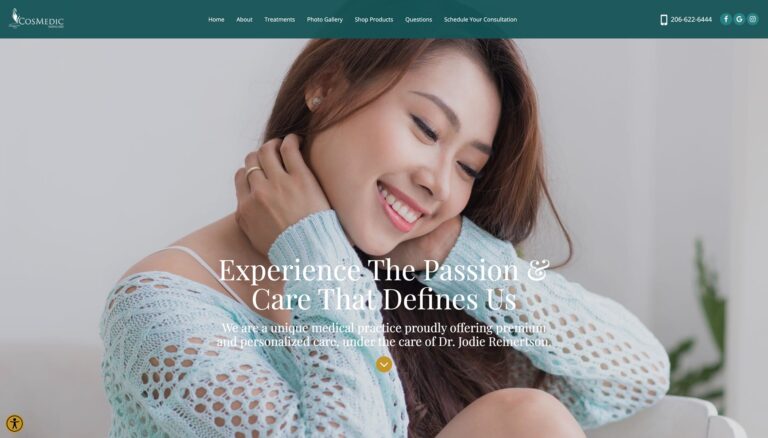
Task: Click the mobile phone icon
Action: [664, 20]
